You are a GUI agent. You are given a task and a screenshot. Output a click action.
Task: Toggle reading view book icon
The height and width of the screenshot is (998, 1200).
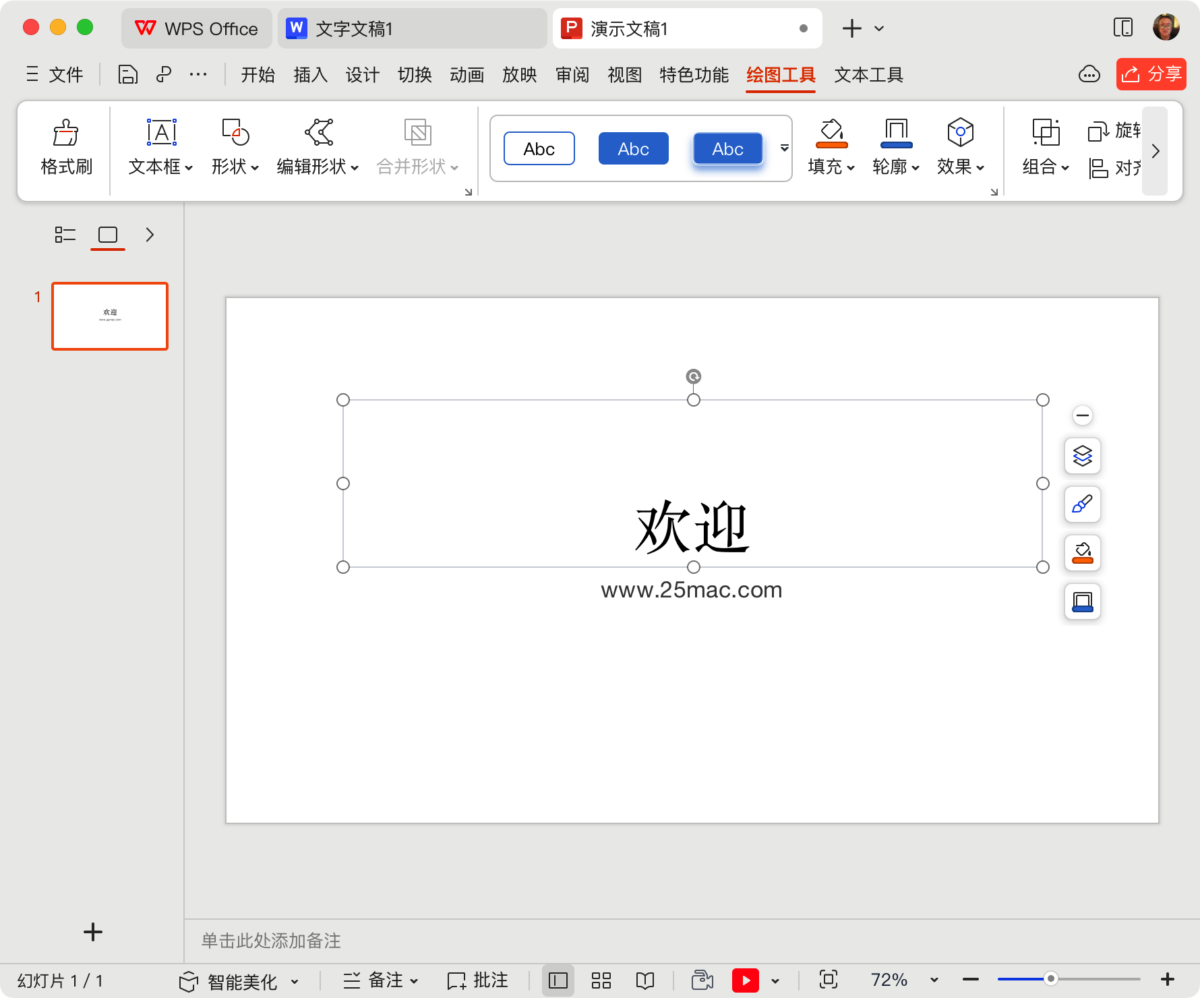pyautogui.click(x=646, y=980)
